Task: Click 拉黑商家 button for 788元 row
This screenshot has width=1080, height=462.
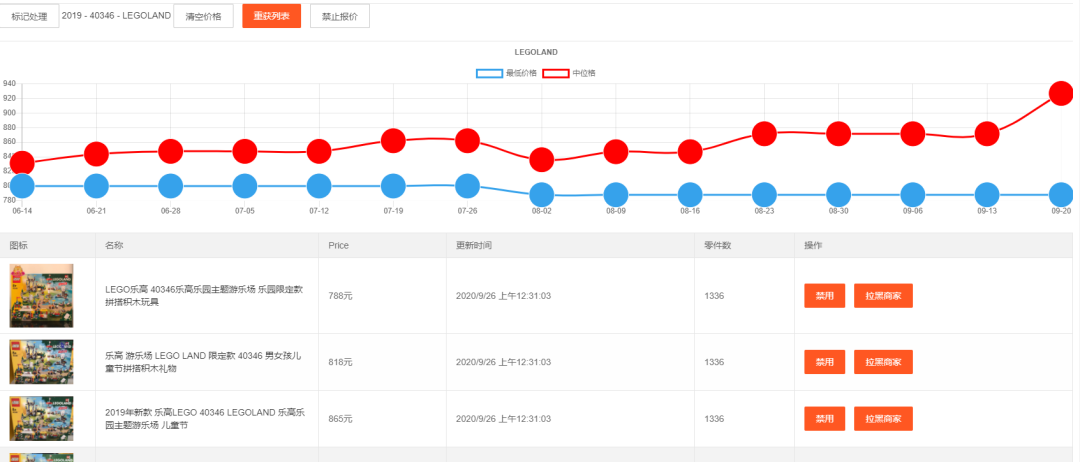Action: 883,295
